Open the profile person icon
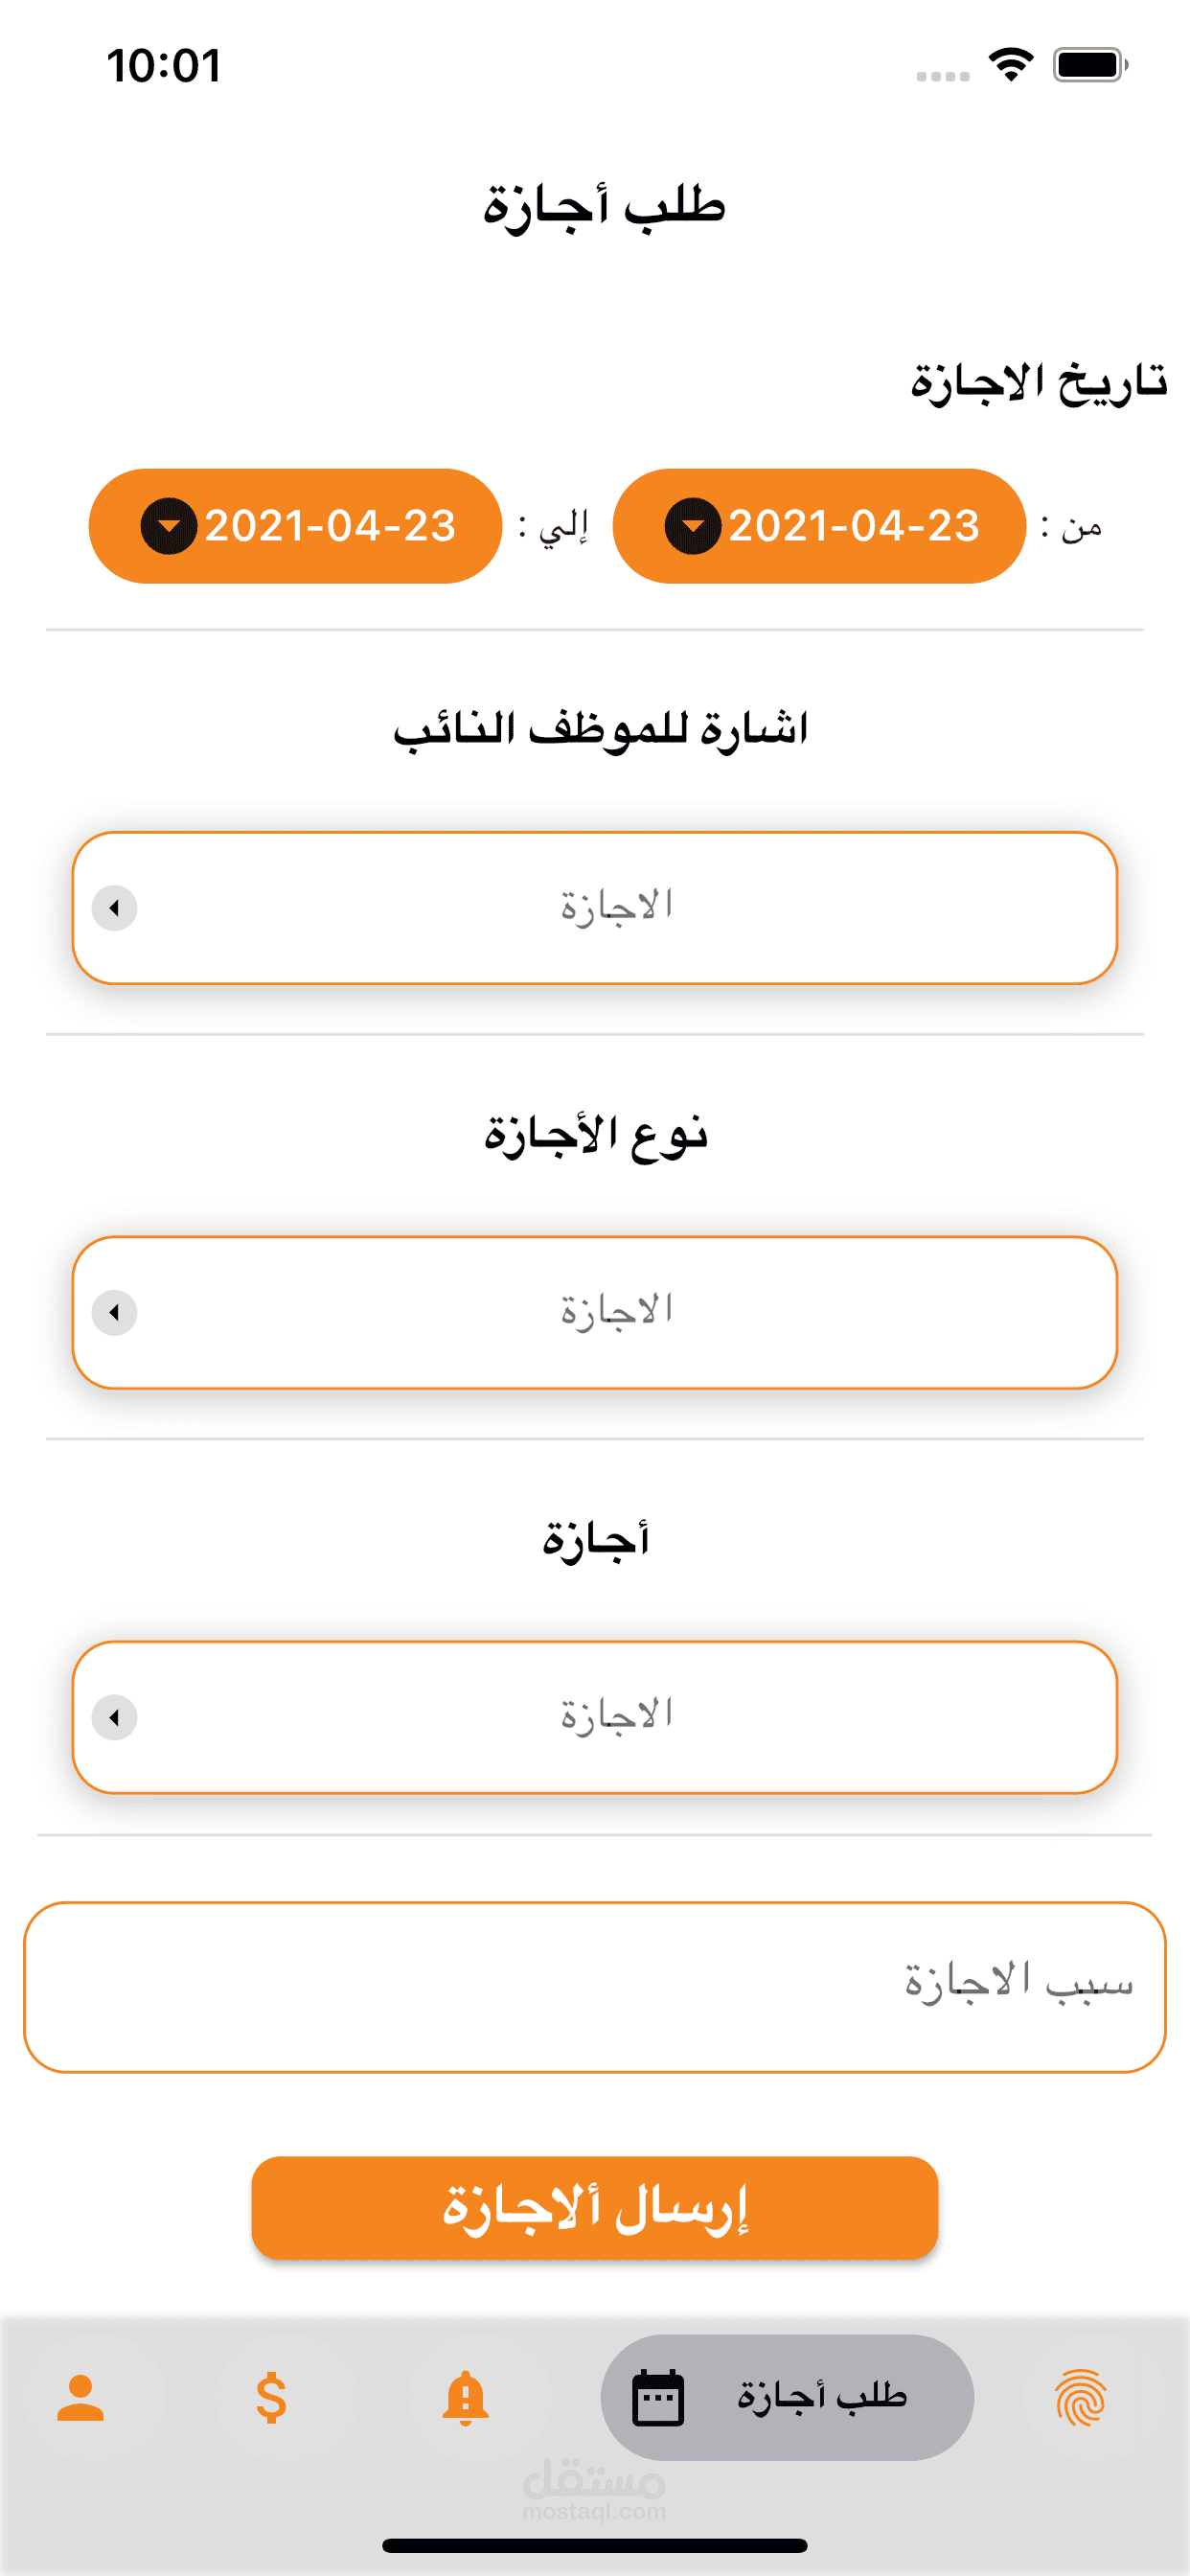 tap(80, 2398)
